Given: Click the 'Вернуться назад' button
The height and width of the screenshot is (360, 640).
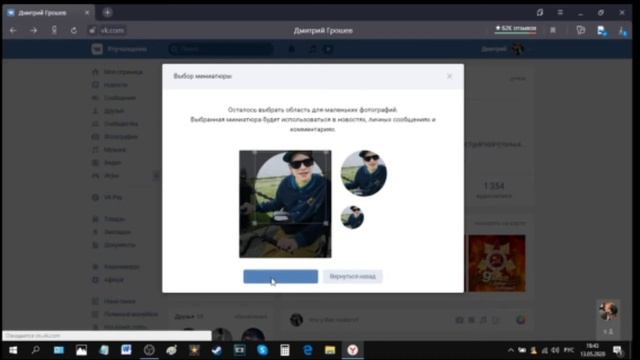Looking at the screenshot, I should 353,276.
